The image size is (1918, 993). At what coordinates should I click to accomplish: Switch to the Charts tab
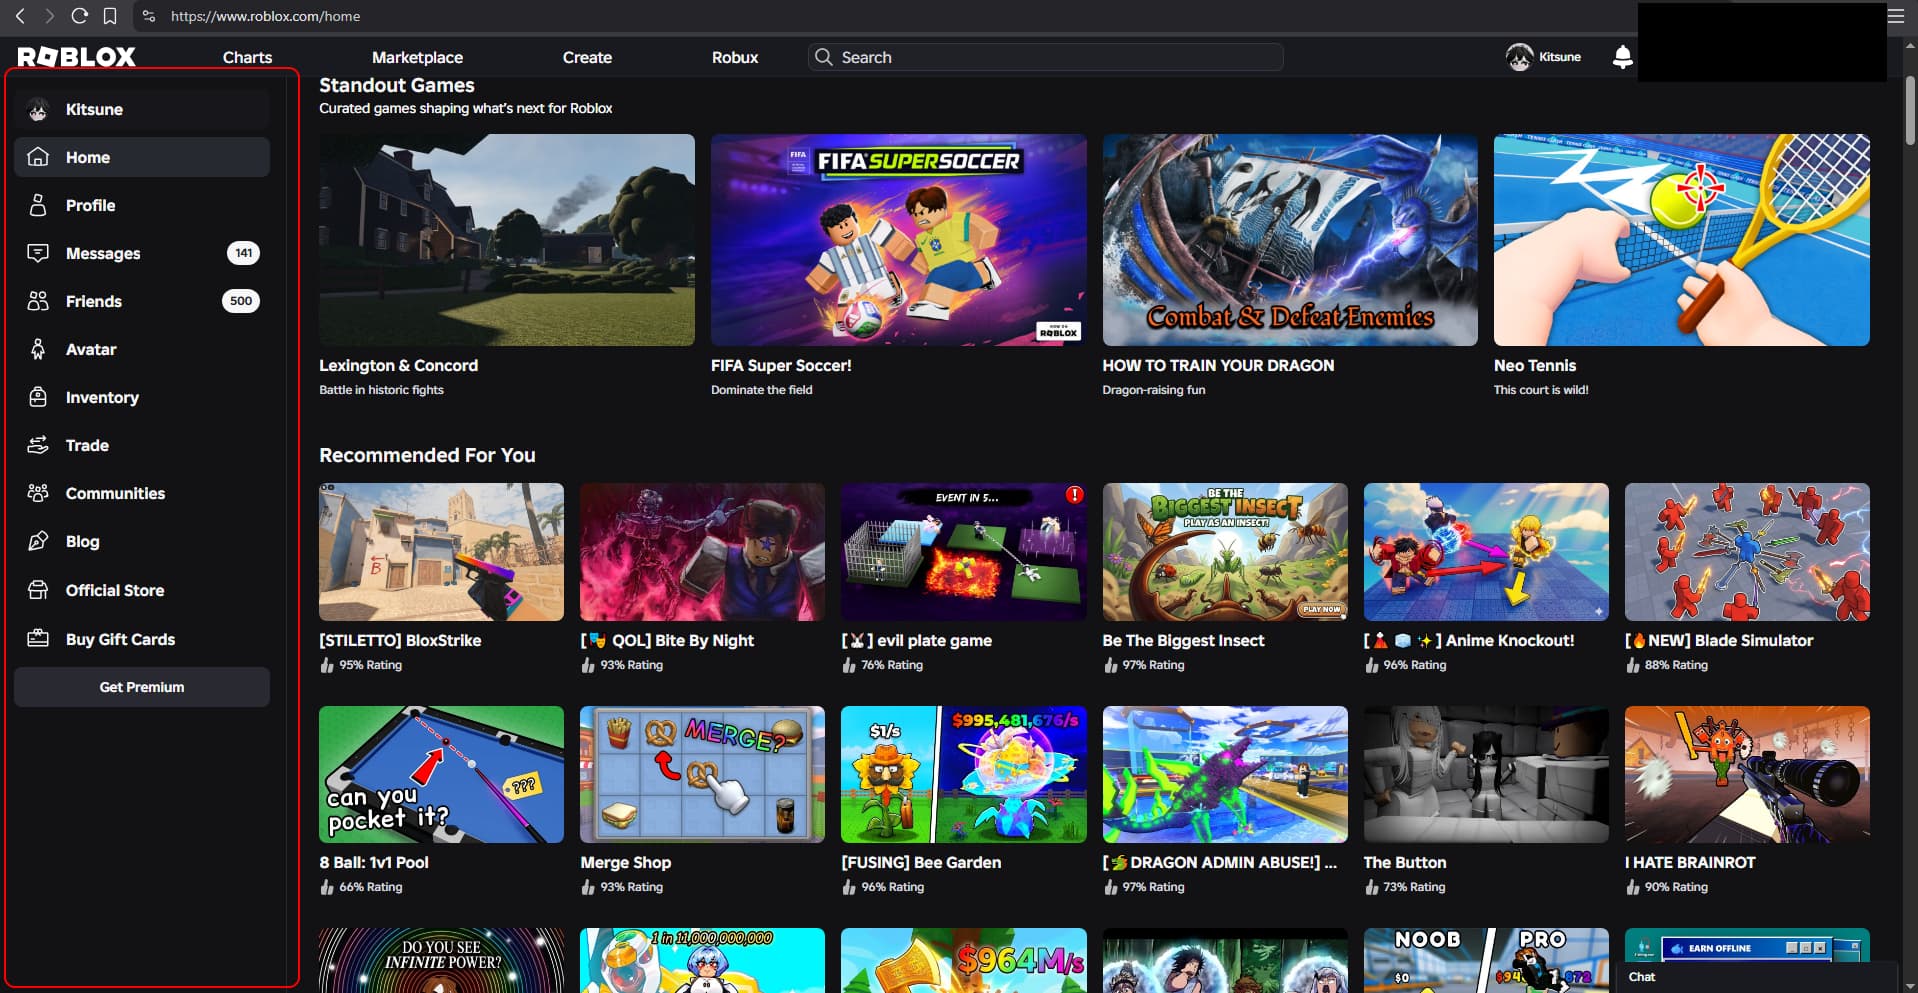(247, 57)
